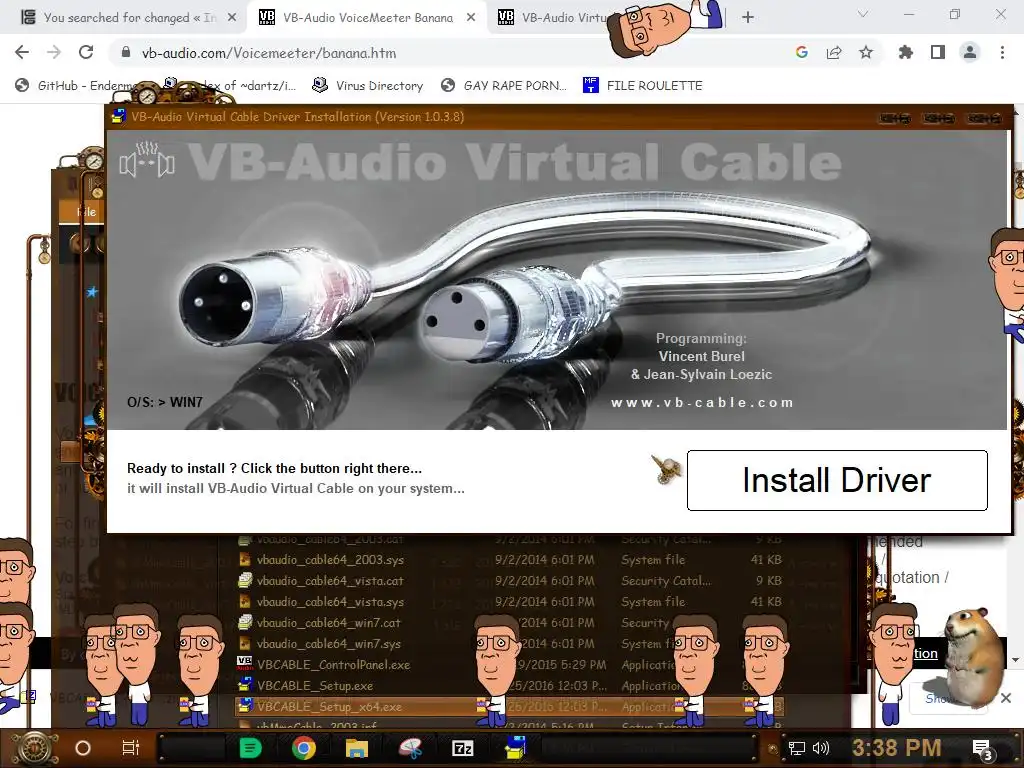This screenshot has width=1024, height=768.
Task: Dismiss the popup with the bottom-right X
Action: point(1006,698)
